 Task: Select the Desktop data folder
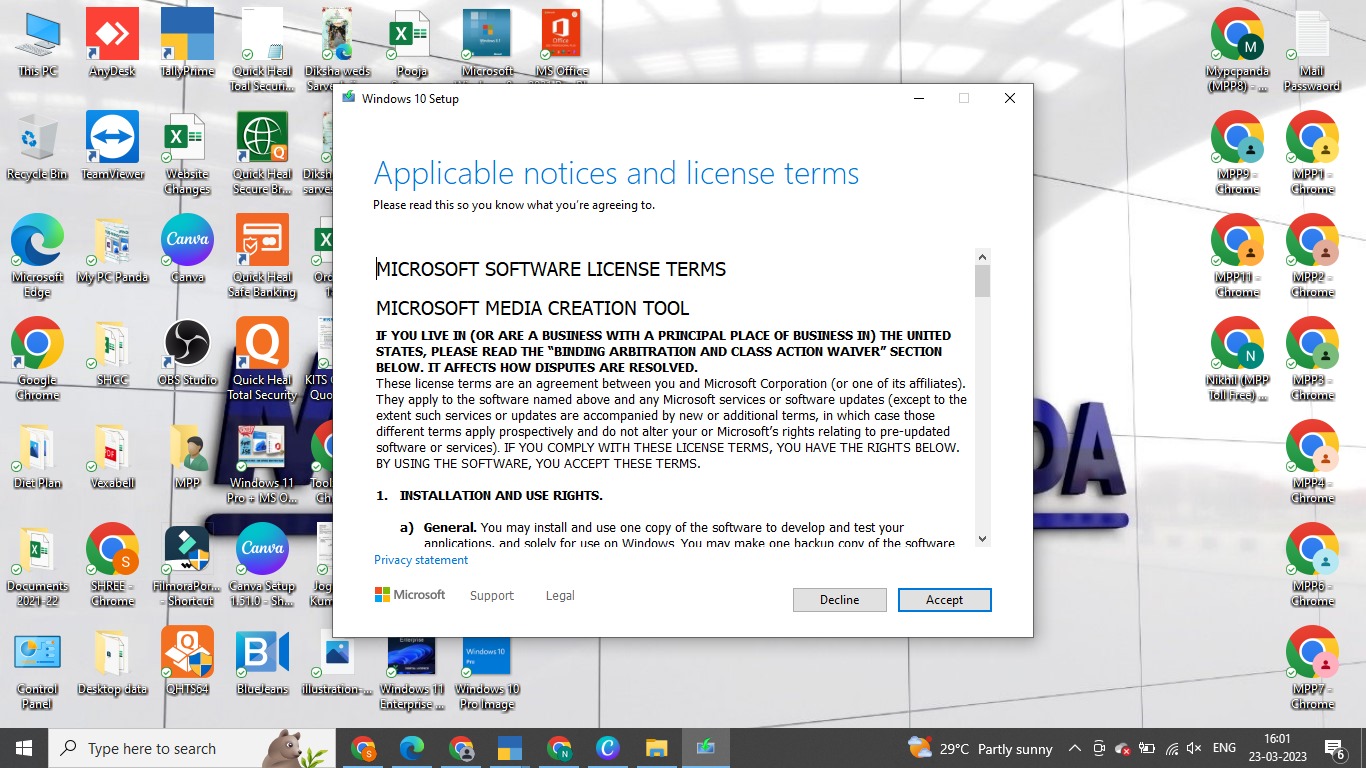[112, 662]
